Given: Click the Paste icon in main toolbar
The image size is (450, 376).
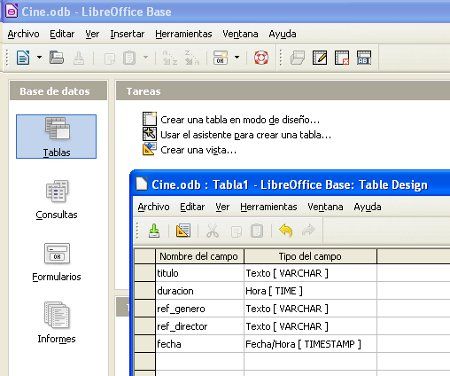Looking at the screenshot, I should click(129, 58).
